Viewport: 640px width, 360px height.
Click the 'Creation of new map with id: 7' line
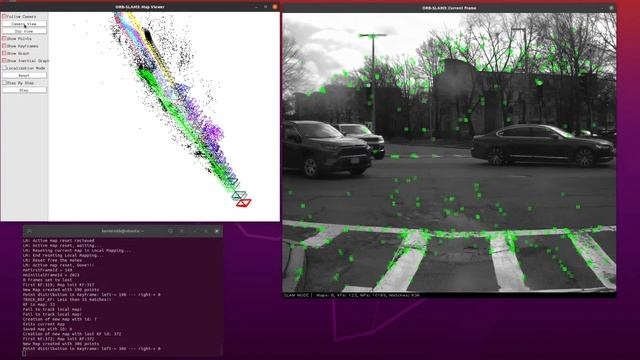60,319
